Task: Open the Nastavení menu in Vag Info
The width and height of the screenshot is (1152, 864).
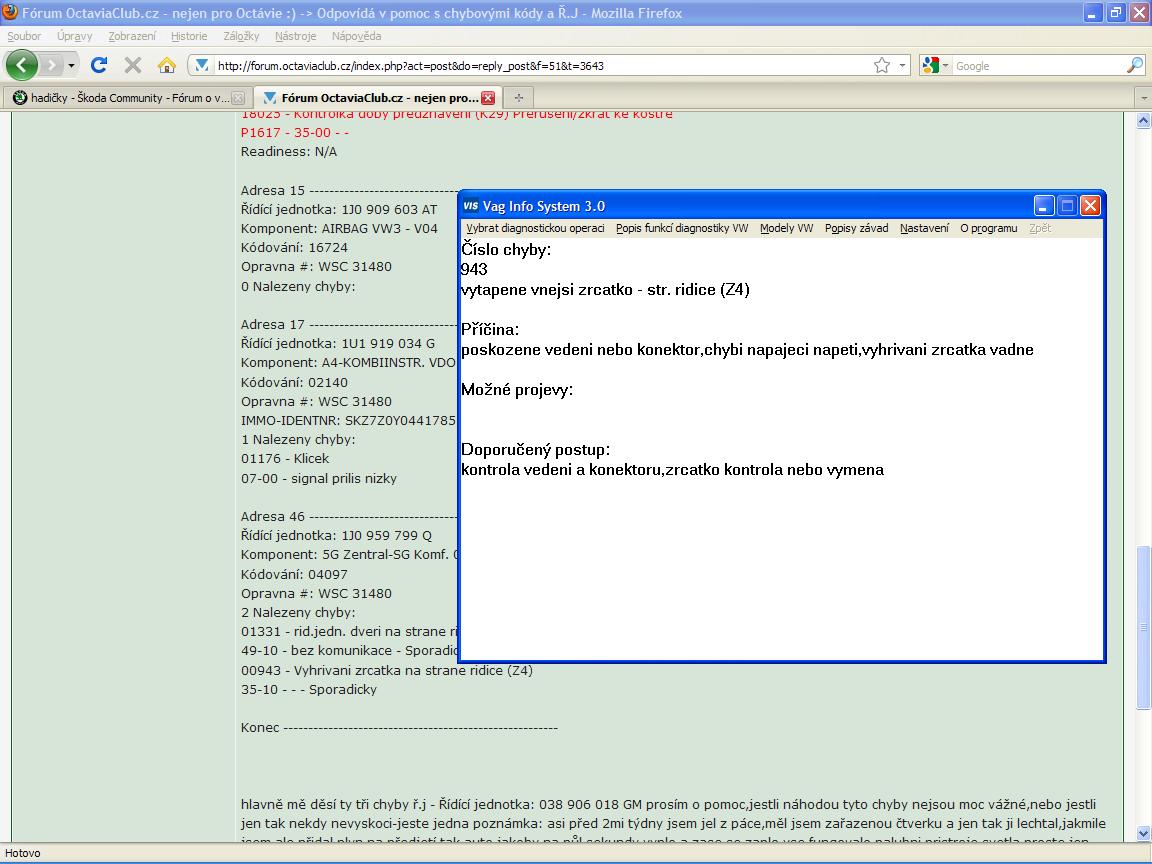Action: (x=924, y=228)
